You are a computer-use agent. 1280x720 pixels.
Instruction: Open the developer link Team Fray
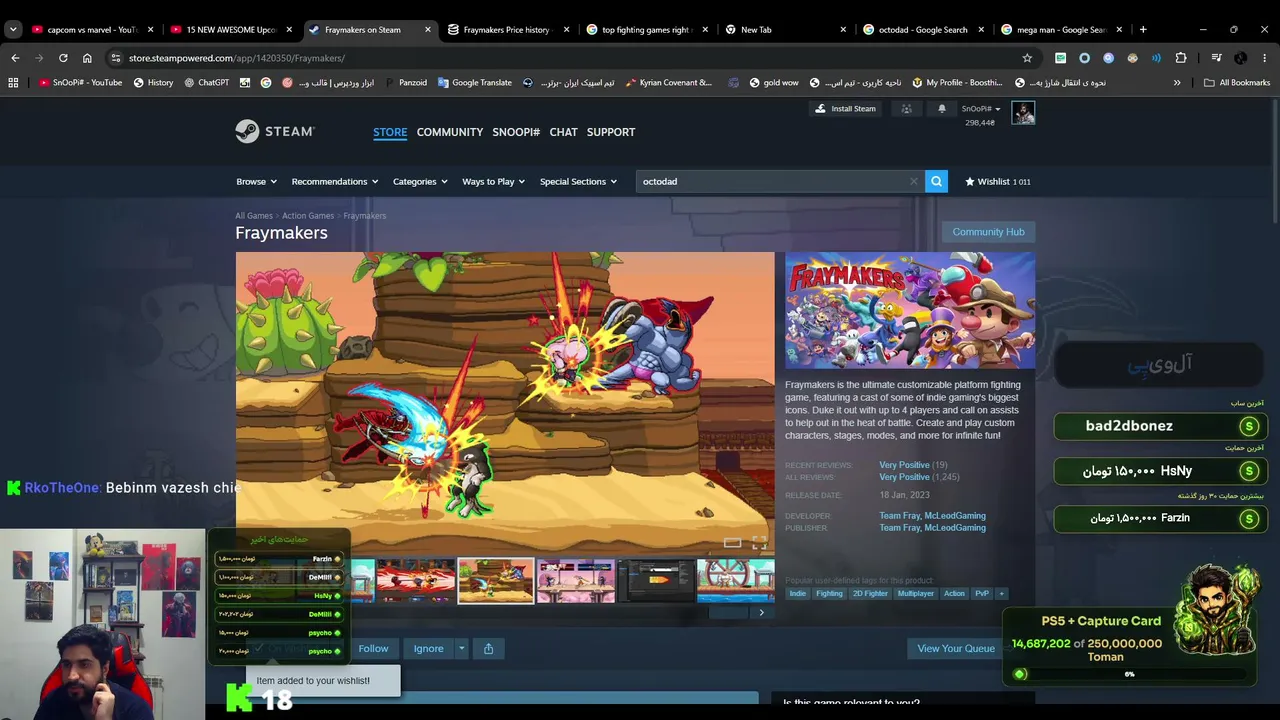[x=900, y=516]
